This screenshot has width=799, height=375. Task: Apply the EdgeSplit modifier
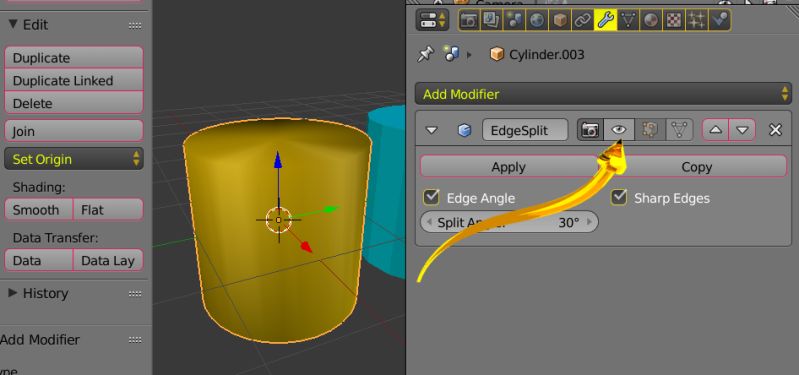[509, 167]
